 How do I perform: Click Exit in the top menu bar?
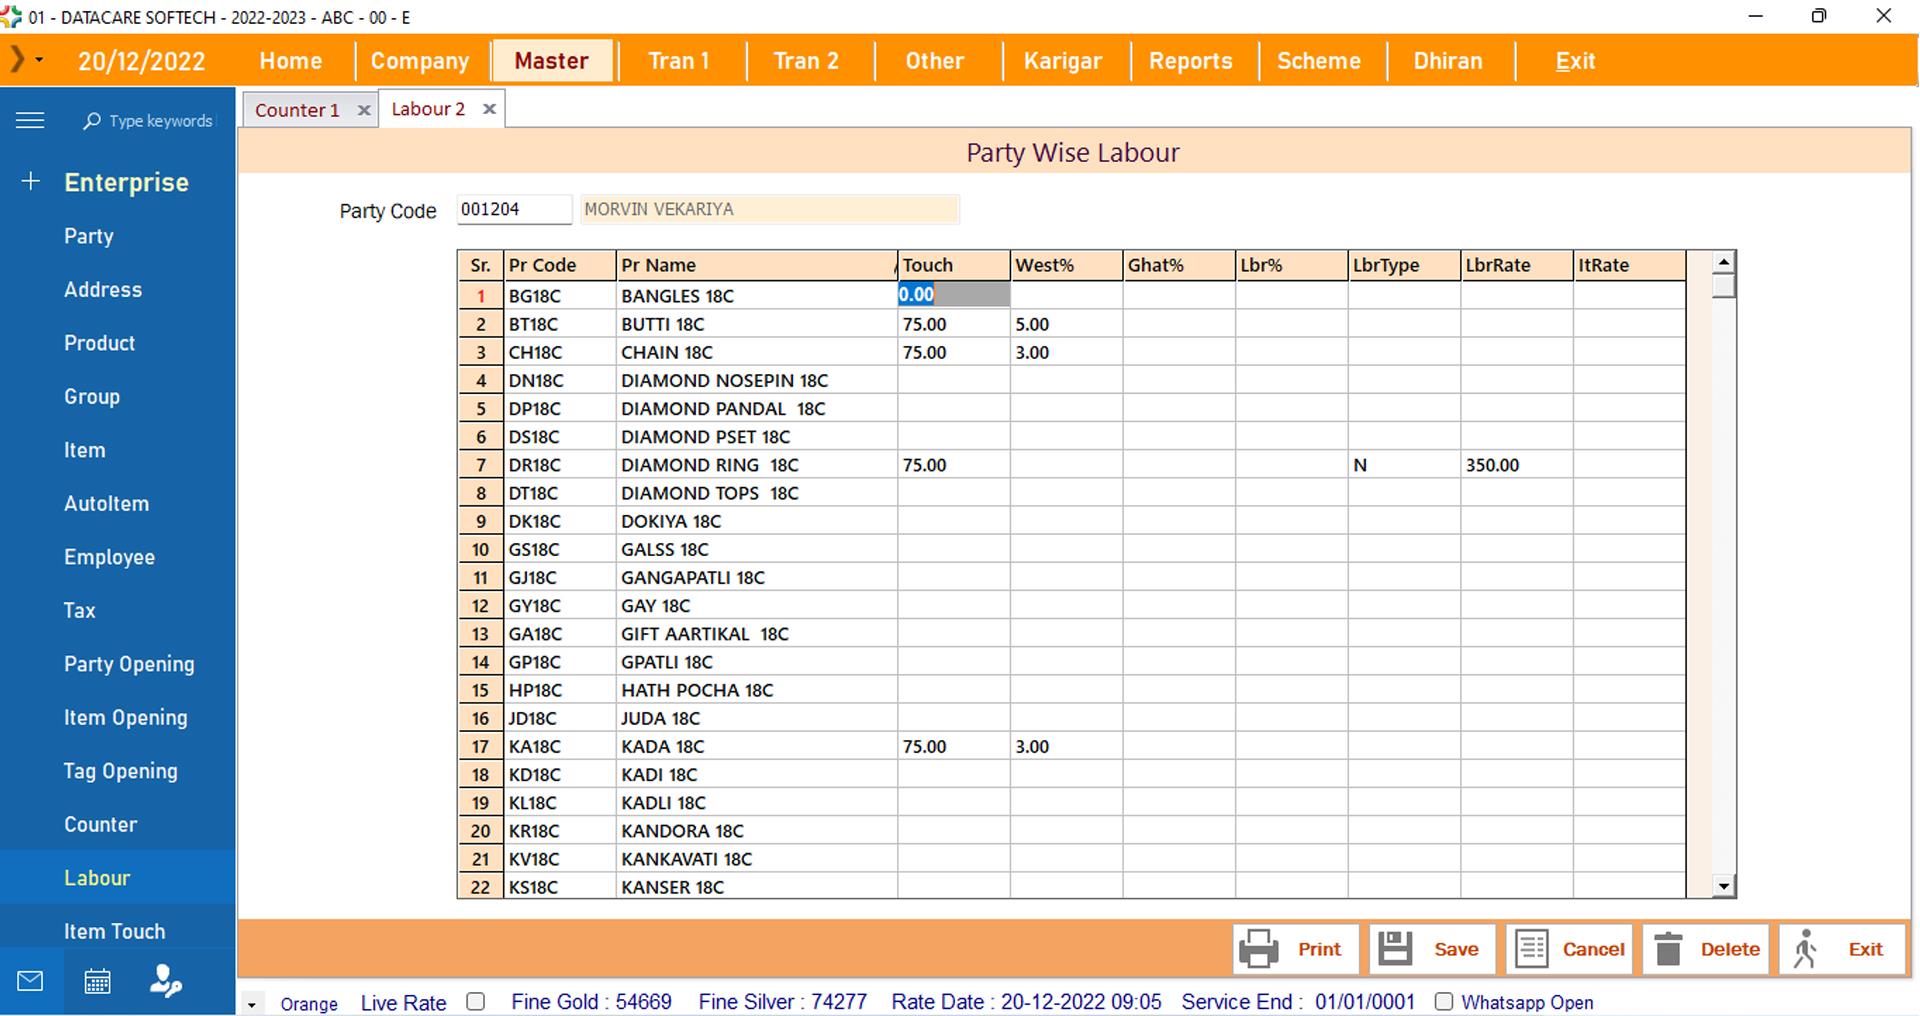coord(1575,61)
